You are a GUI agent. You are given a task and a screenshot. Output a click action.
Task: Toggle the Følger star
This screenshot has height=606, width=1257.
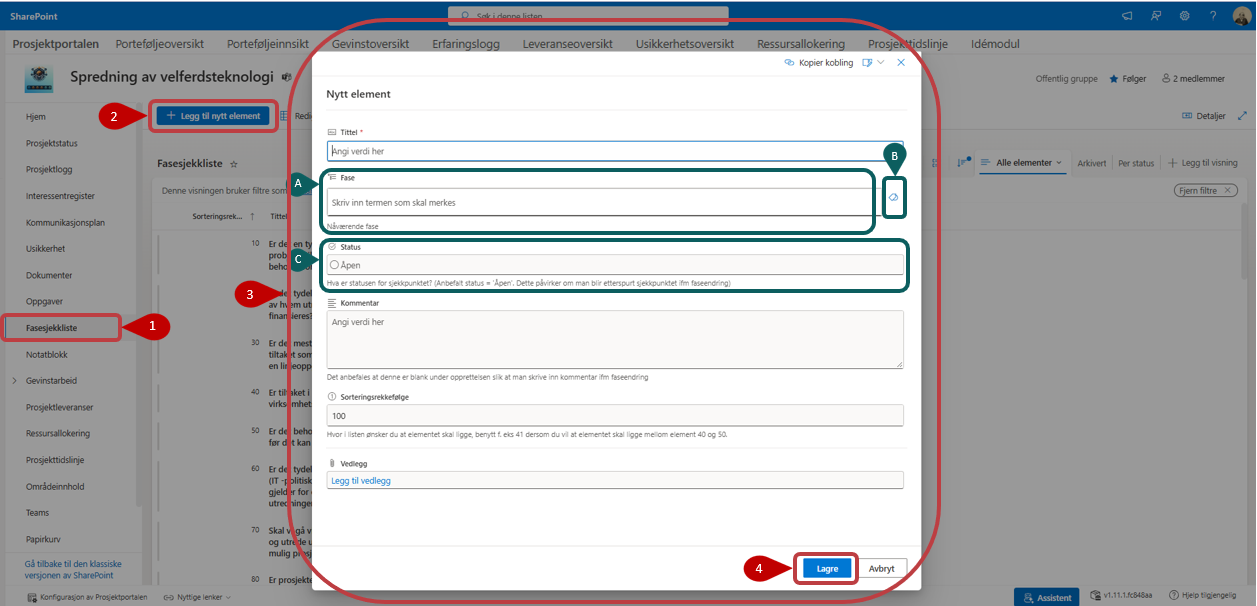tap(1127, 78)
